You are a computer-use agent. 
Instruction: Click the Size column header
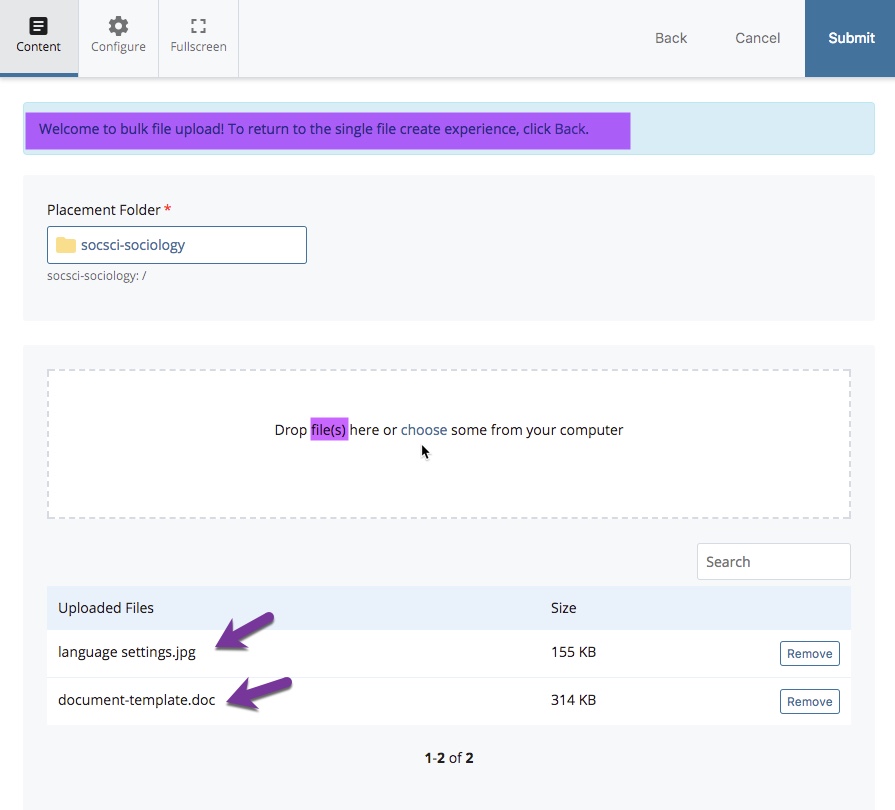point(563,608)
